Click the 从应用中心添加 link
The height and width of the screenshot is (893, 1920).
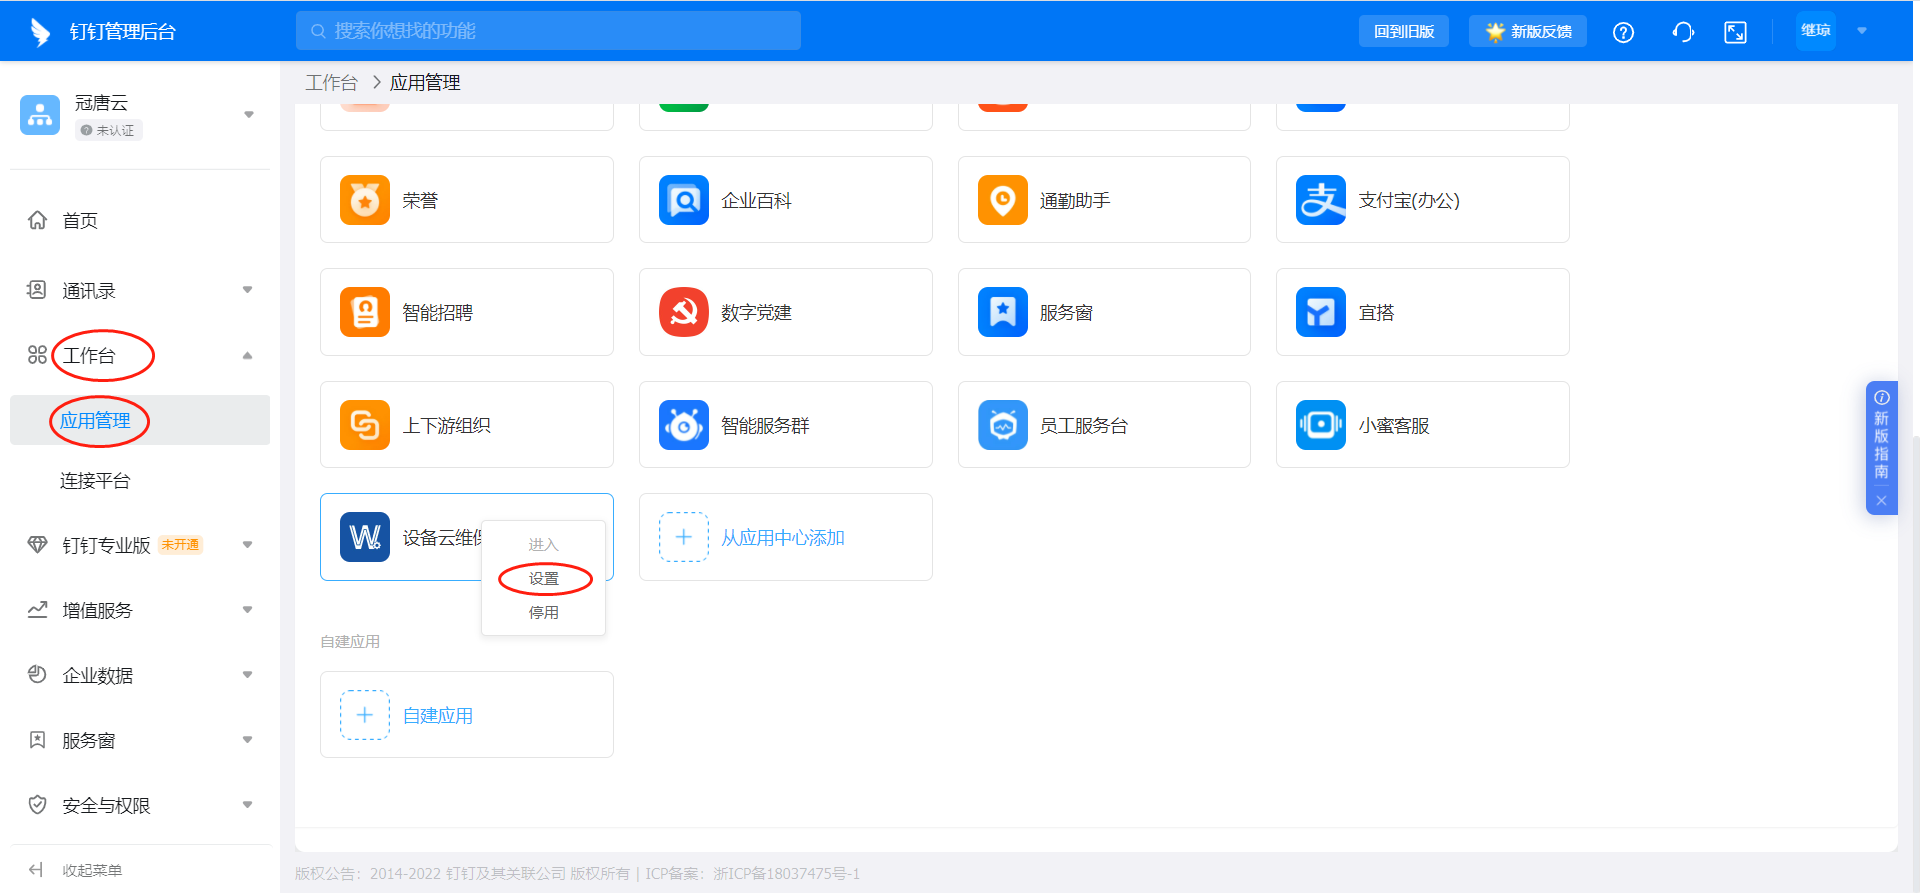[x=783, y=538]
